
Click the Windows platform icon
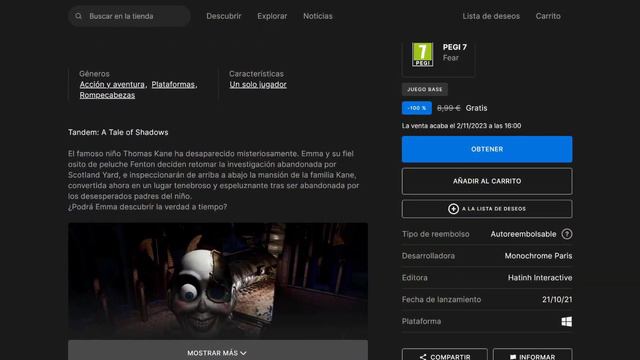coord(567,322)
